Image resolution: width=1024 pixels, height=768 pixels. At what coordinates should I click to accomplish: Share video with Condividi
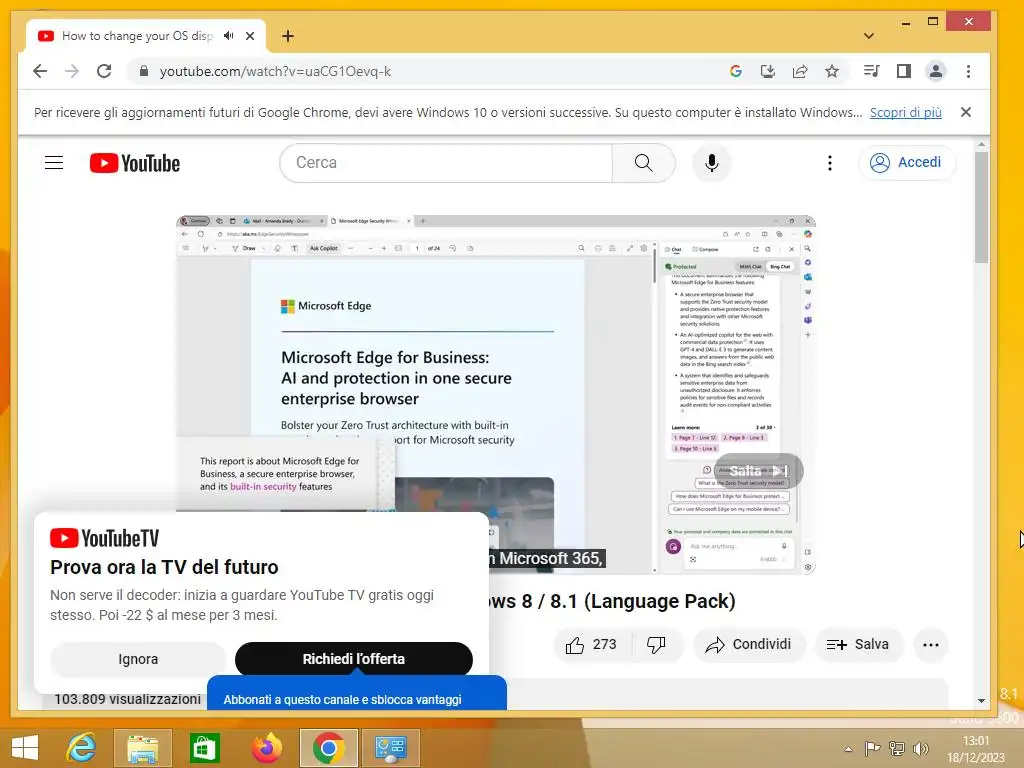click(749, 645)
